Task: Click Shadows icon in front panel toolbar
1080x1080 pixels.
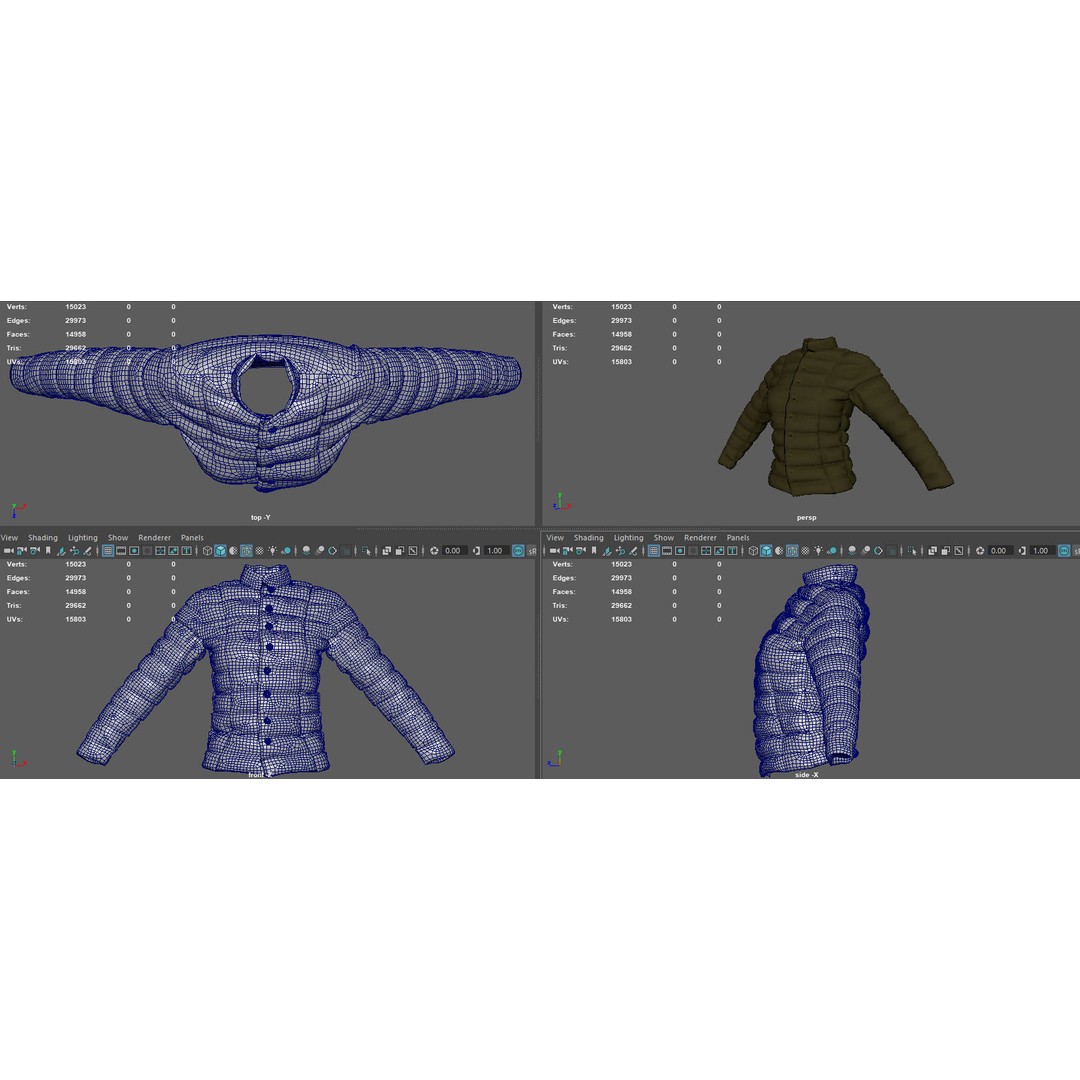Action: pyautogui.click(x=287, y=550)
